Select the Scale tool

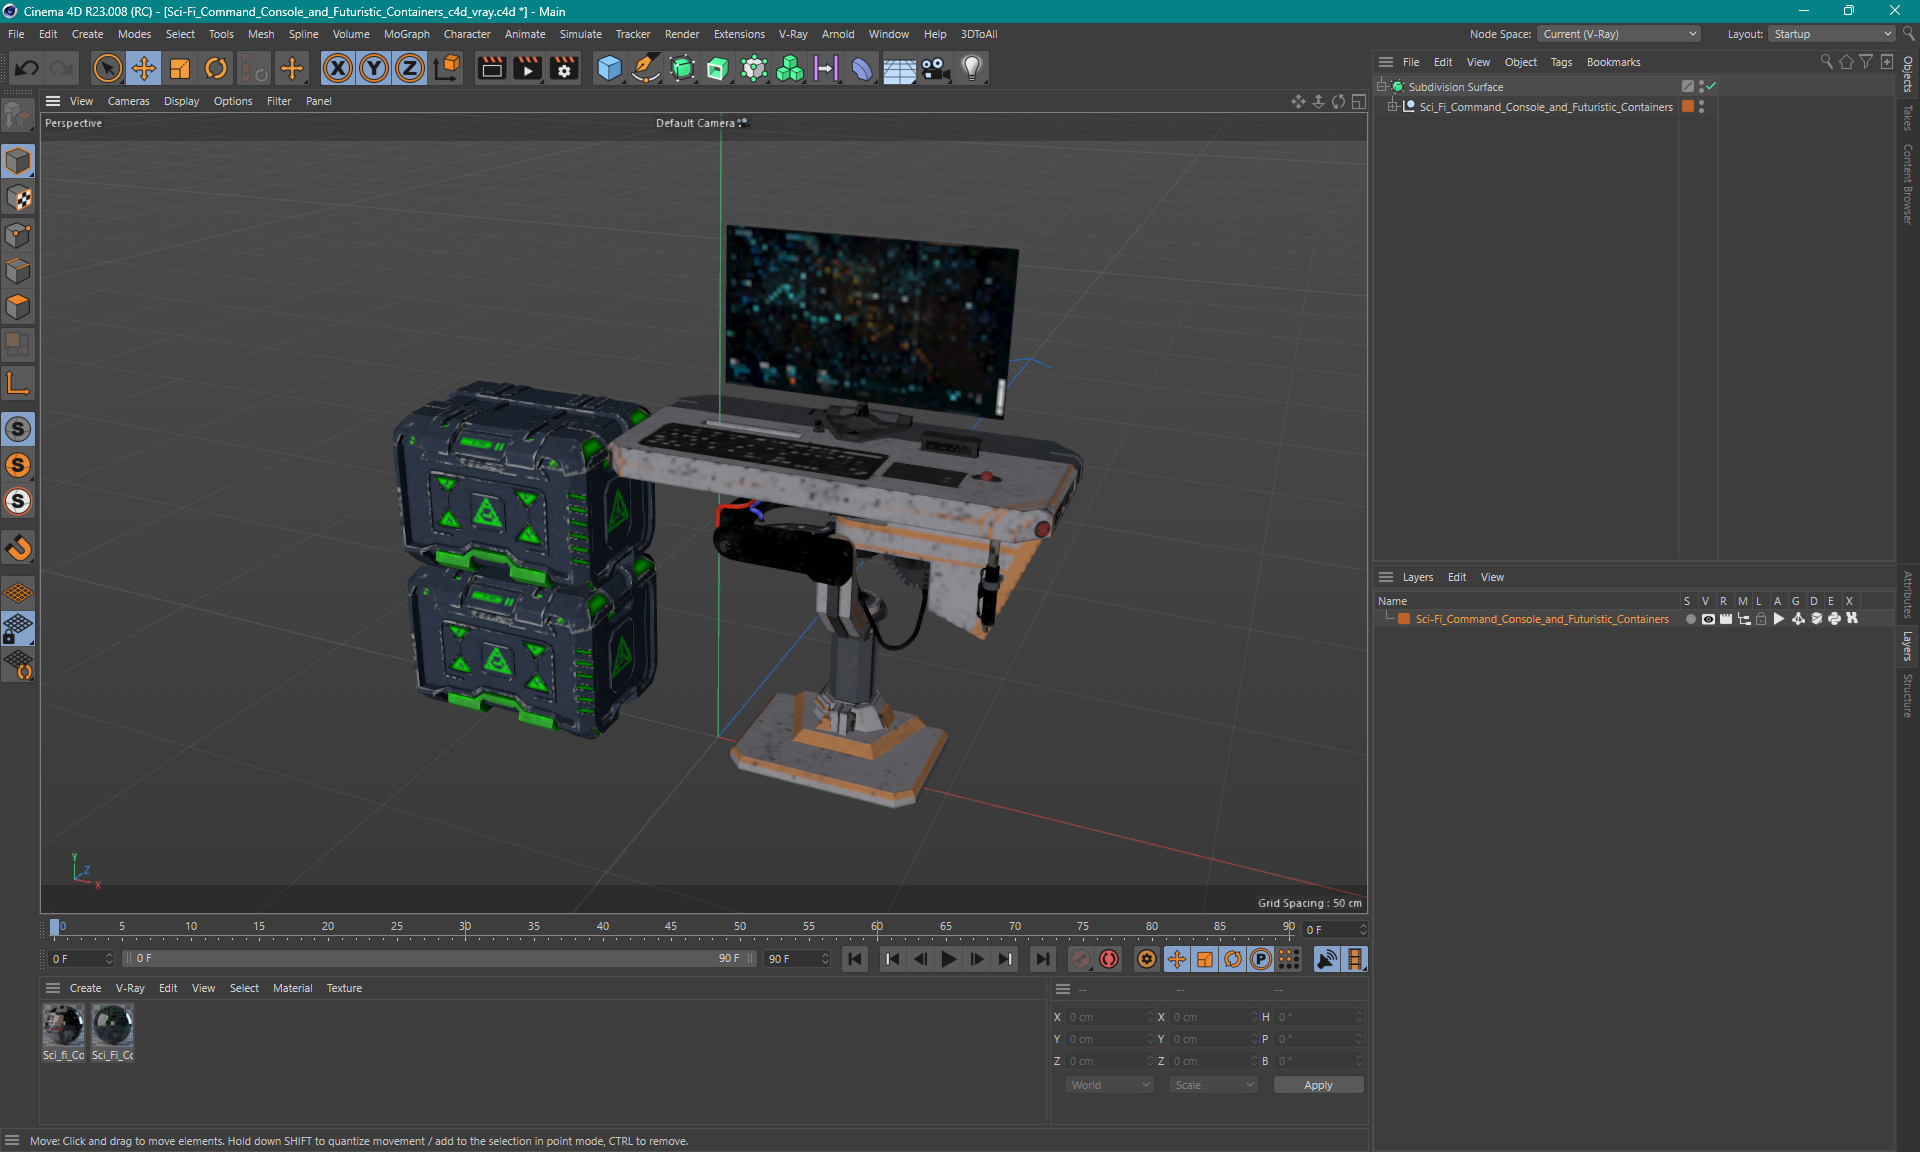[x=180, y=68]
